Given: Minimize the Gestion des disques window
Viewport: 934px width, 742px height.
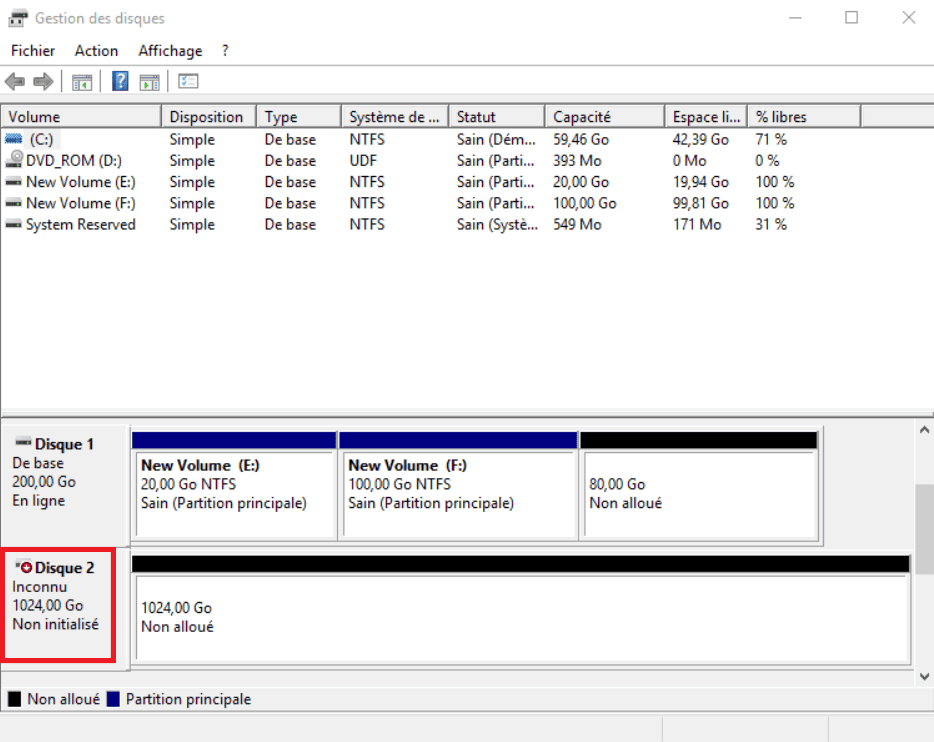Looking at the screenshot, I should [795, 18].
